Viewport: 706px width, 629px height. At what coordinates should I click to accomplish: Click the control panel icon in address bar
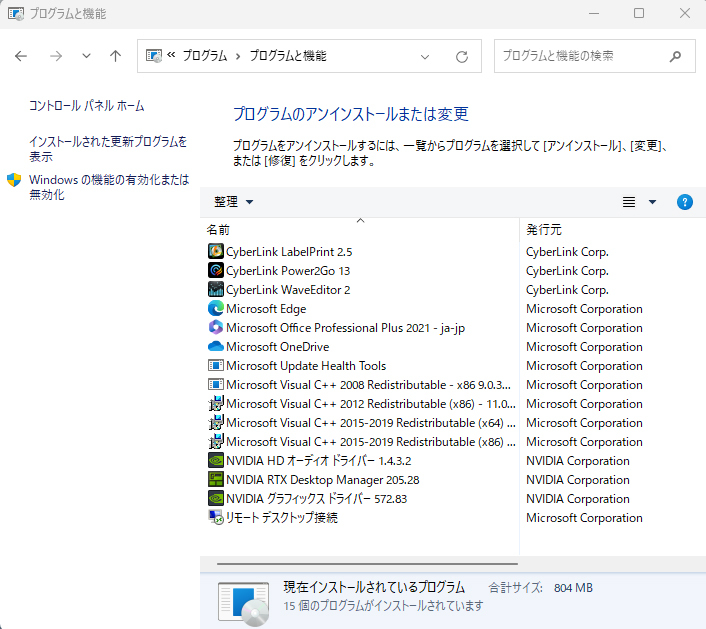pyautogui.click(x=154, y=56)
